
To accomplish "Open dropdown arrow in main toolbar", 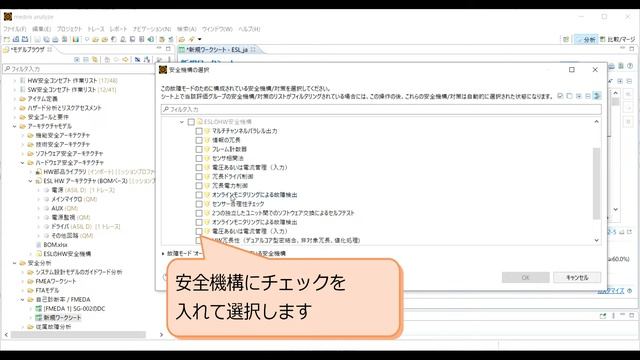I will [200, 39].
